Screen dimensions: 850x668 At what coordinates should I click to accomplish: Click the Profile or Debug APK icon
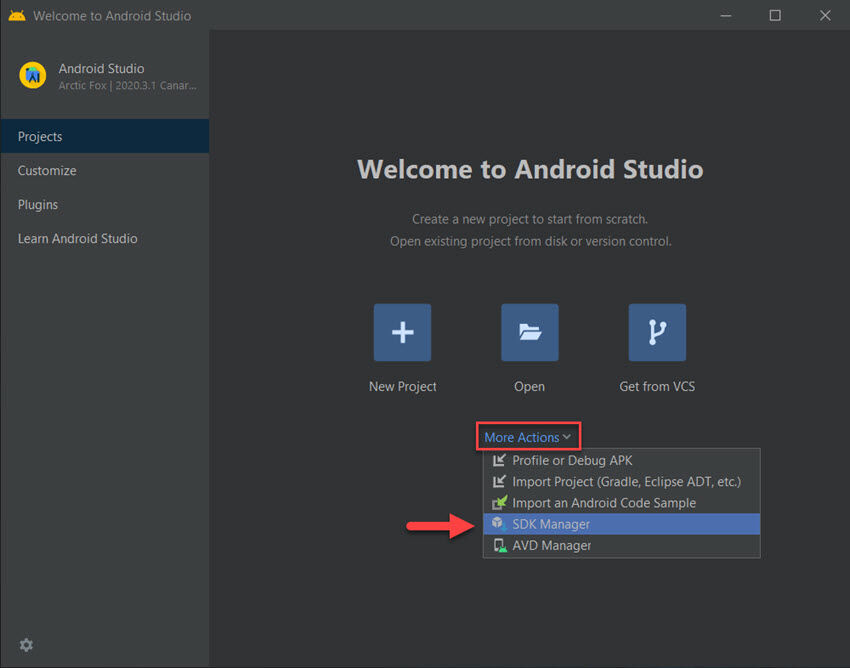click(x=498, y=460)
